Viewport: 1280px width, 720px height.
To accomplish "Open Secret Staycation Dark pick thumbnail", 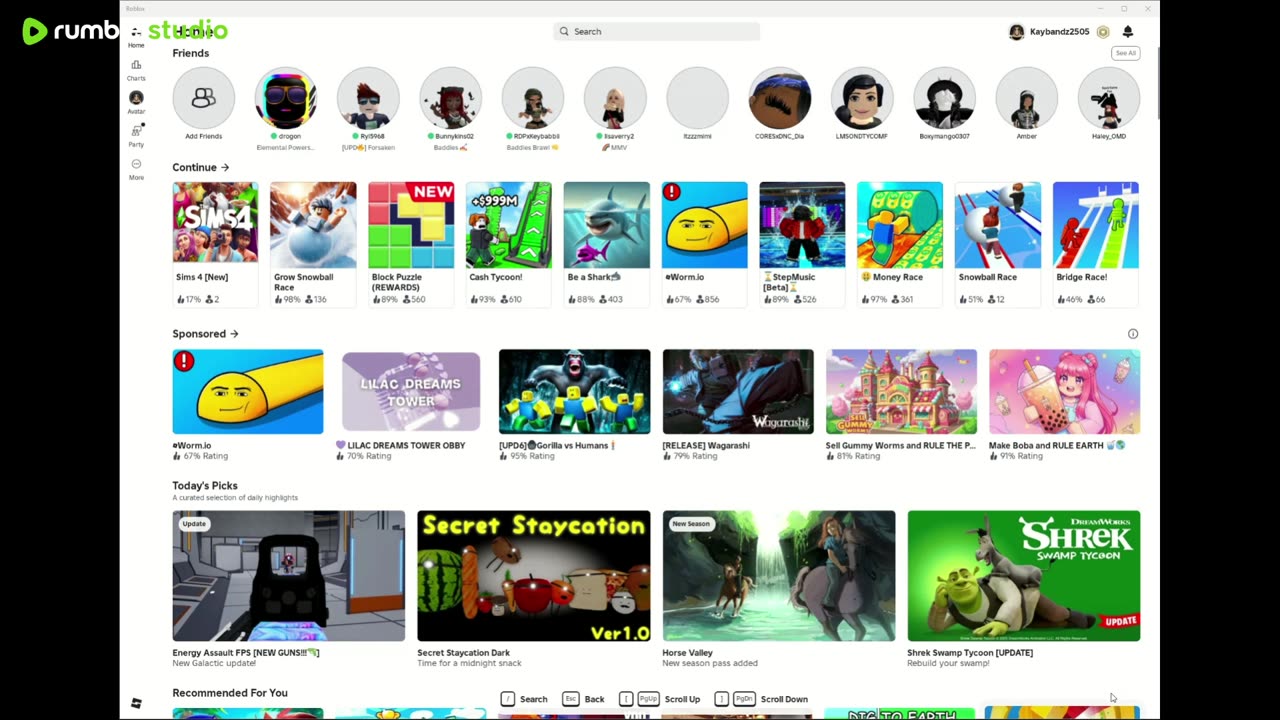I will (534, 576).
